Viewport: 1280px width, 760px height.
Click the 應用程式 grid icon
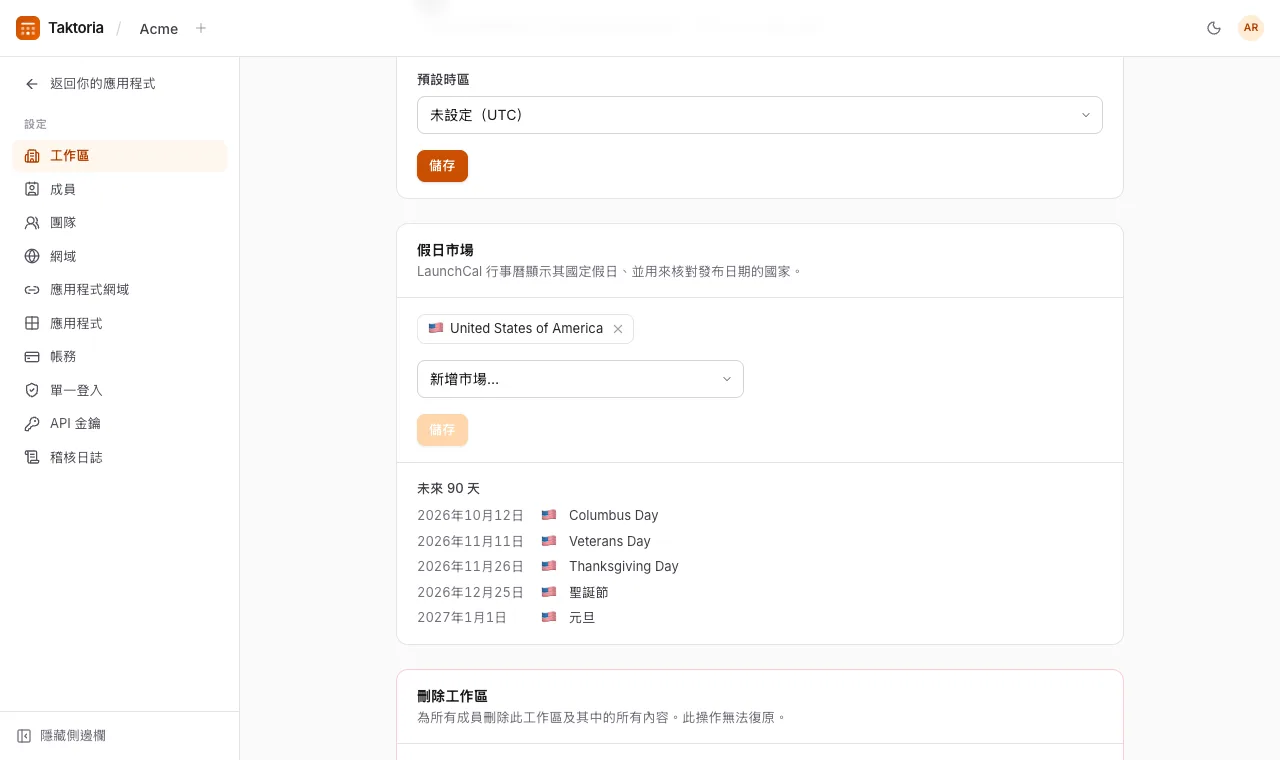click(x=32, y=323)
